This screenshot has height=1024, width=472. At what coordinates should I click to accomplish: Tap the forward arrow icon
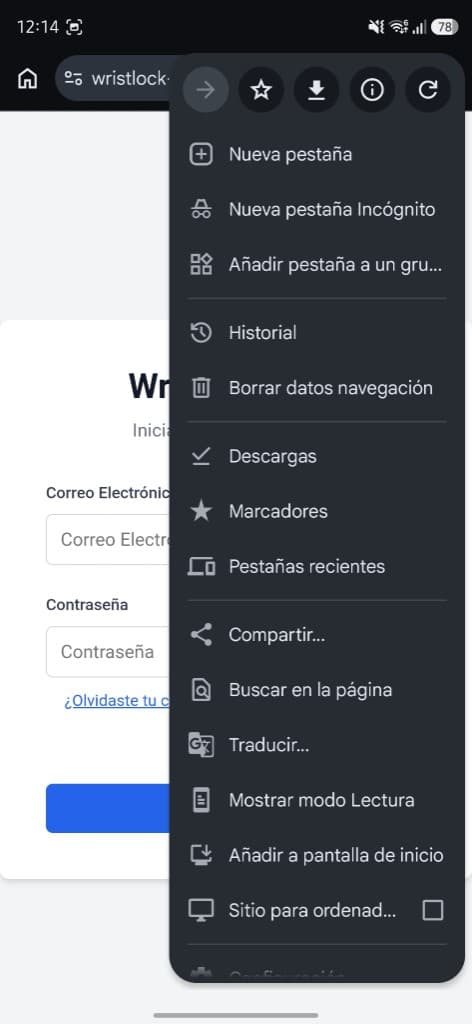[x=206, y=89]
